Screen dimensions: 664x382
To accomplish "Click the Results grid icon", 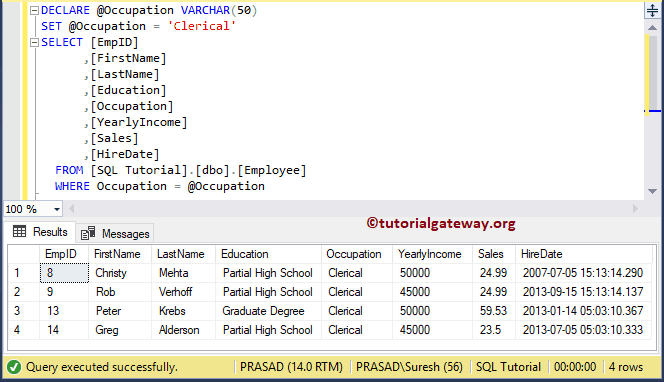I will (x=19, y=232).
